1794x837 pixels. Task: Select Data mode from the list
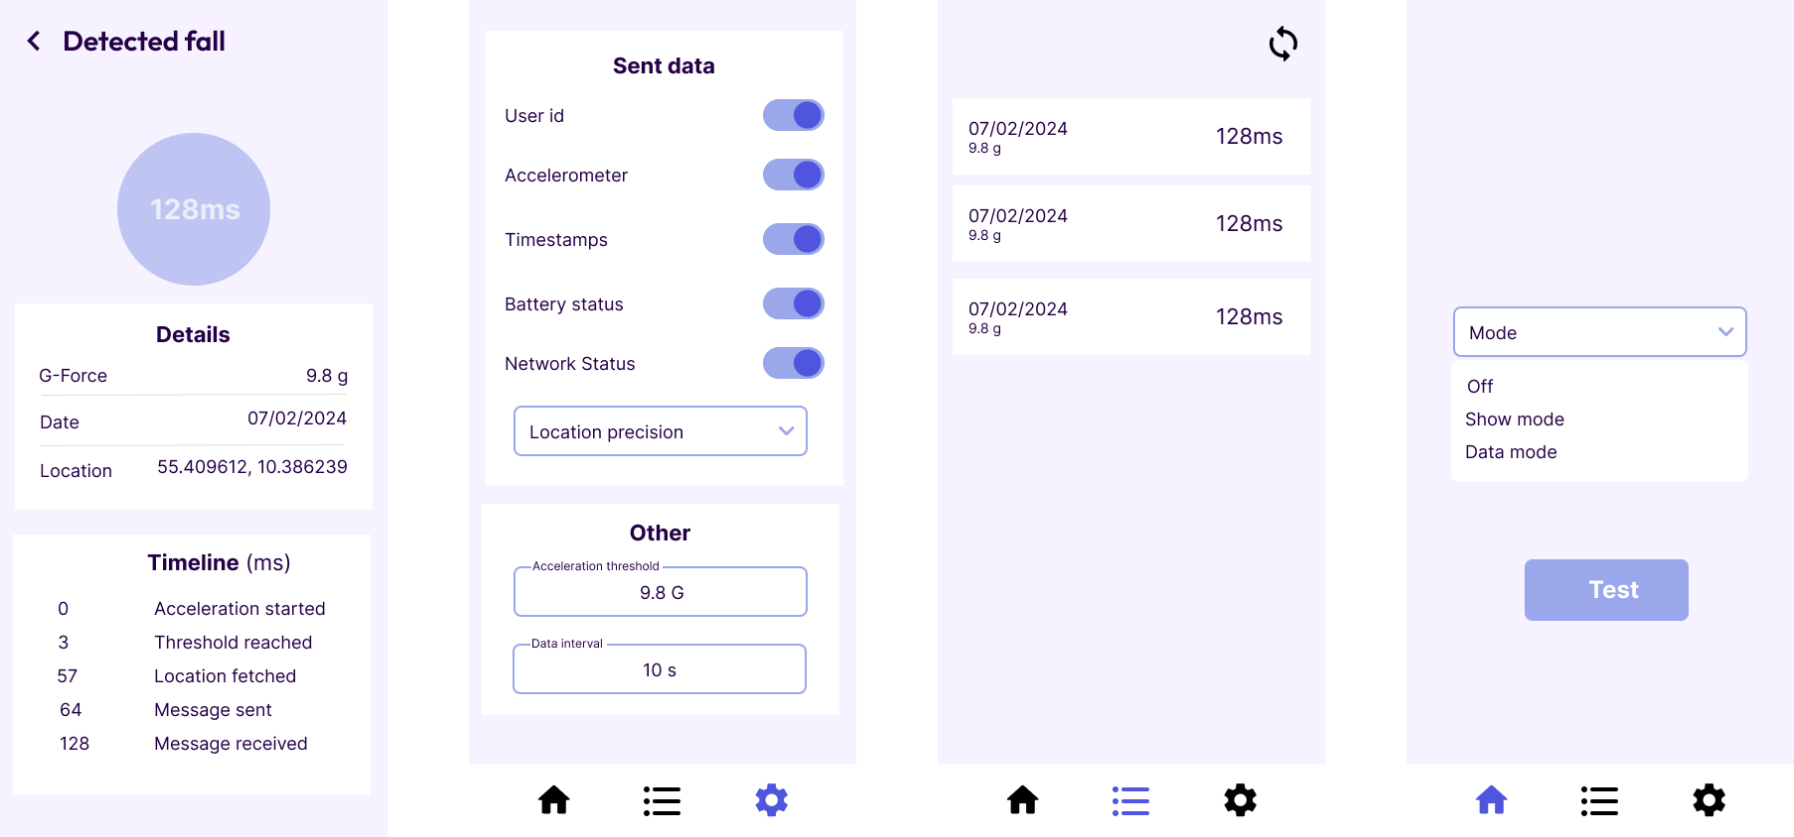[x=1510, y=452]
